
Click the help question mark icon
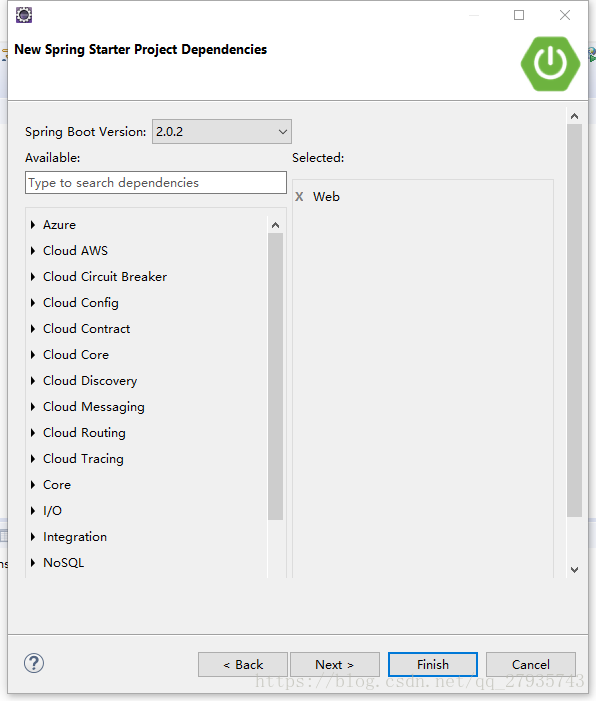coord(34,663)
